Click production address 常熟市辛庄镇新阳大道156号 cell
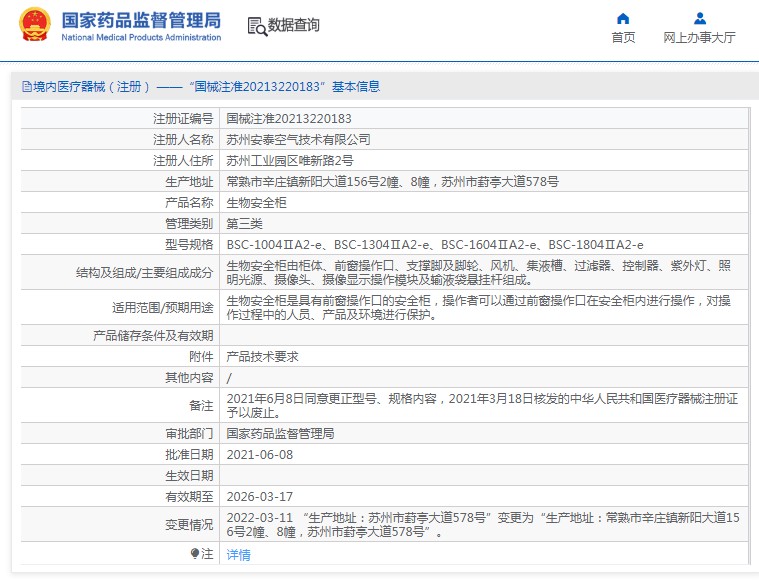Viewport: 759px width, 581px height. [484, 182]
